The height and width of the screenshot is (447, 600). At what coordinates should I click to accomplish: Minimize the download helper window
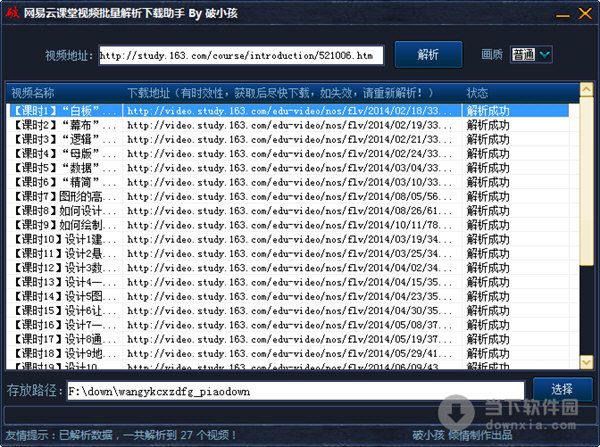point(562,15)
